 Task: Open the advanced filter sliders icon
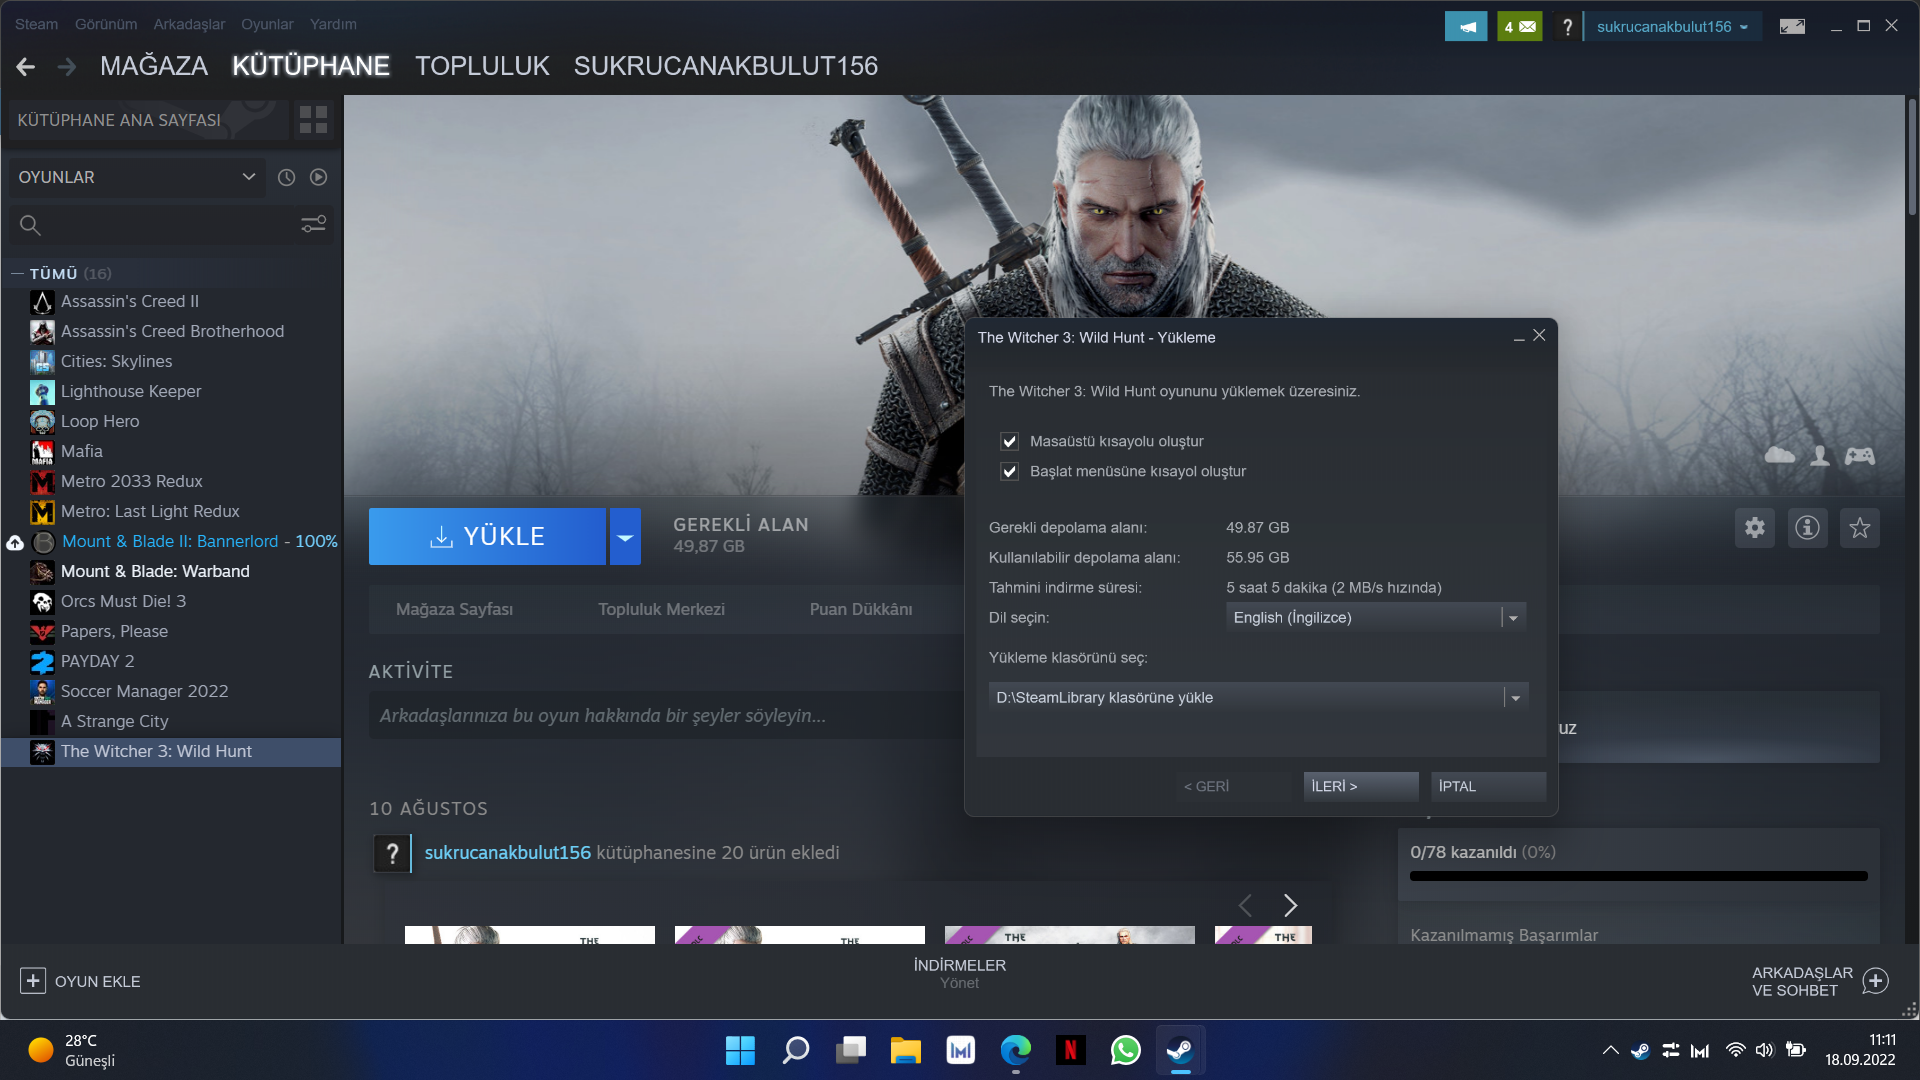pos(313,224)
